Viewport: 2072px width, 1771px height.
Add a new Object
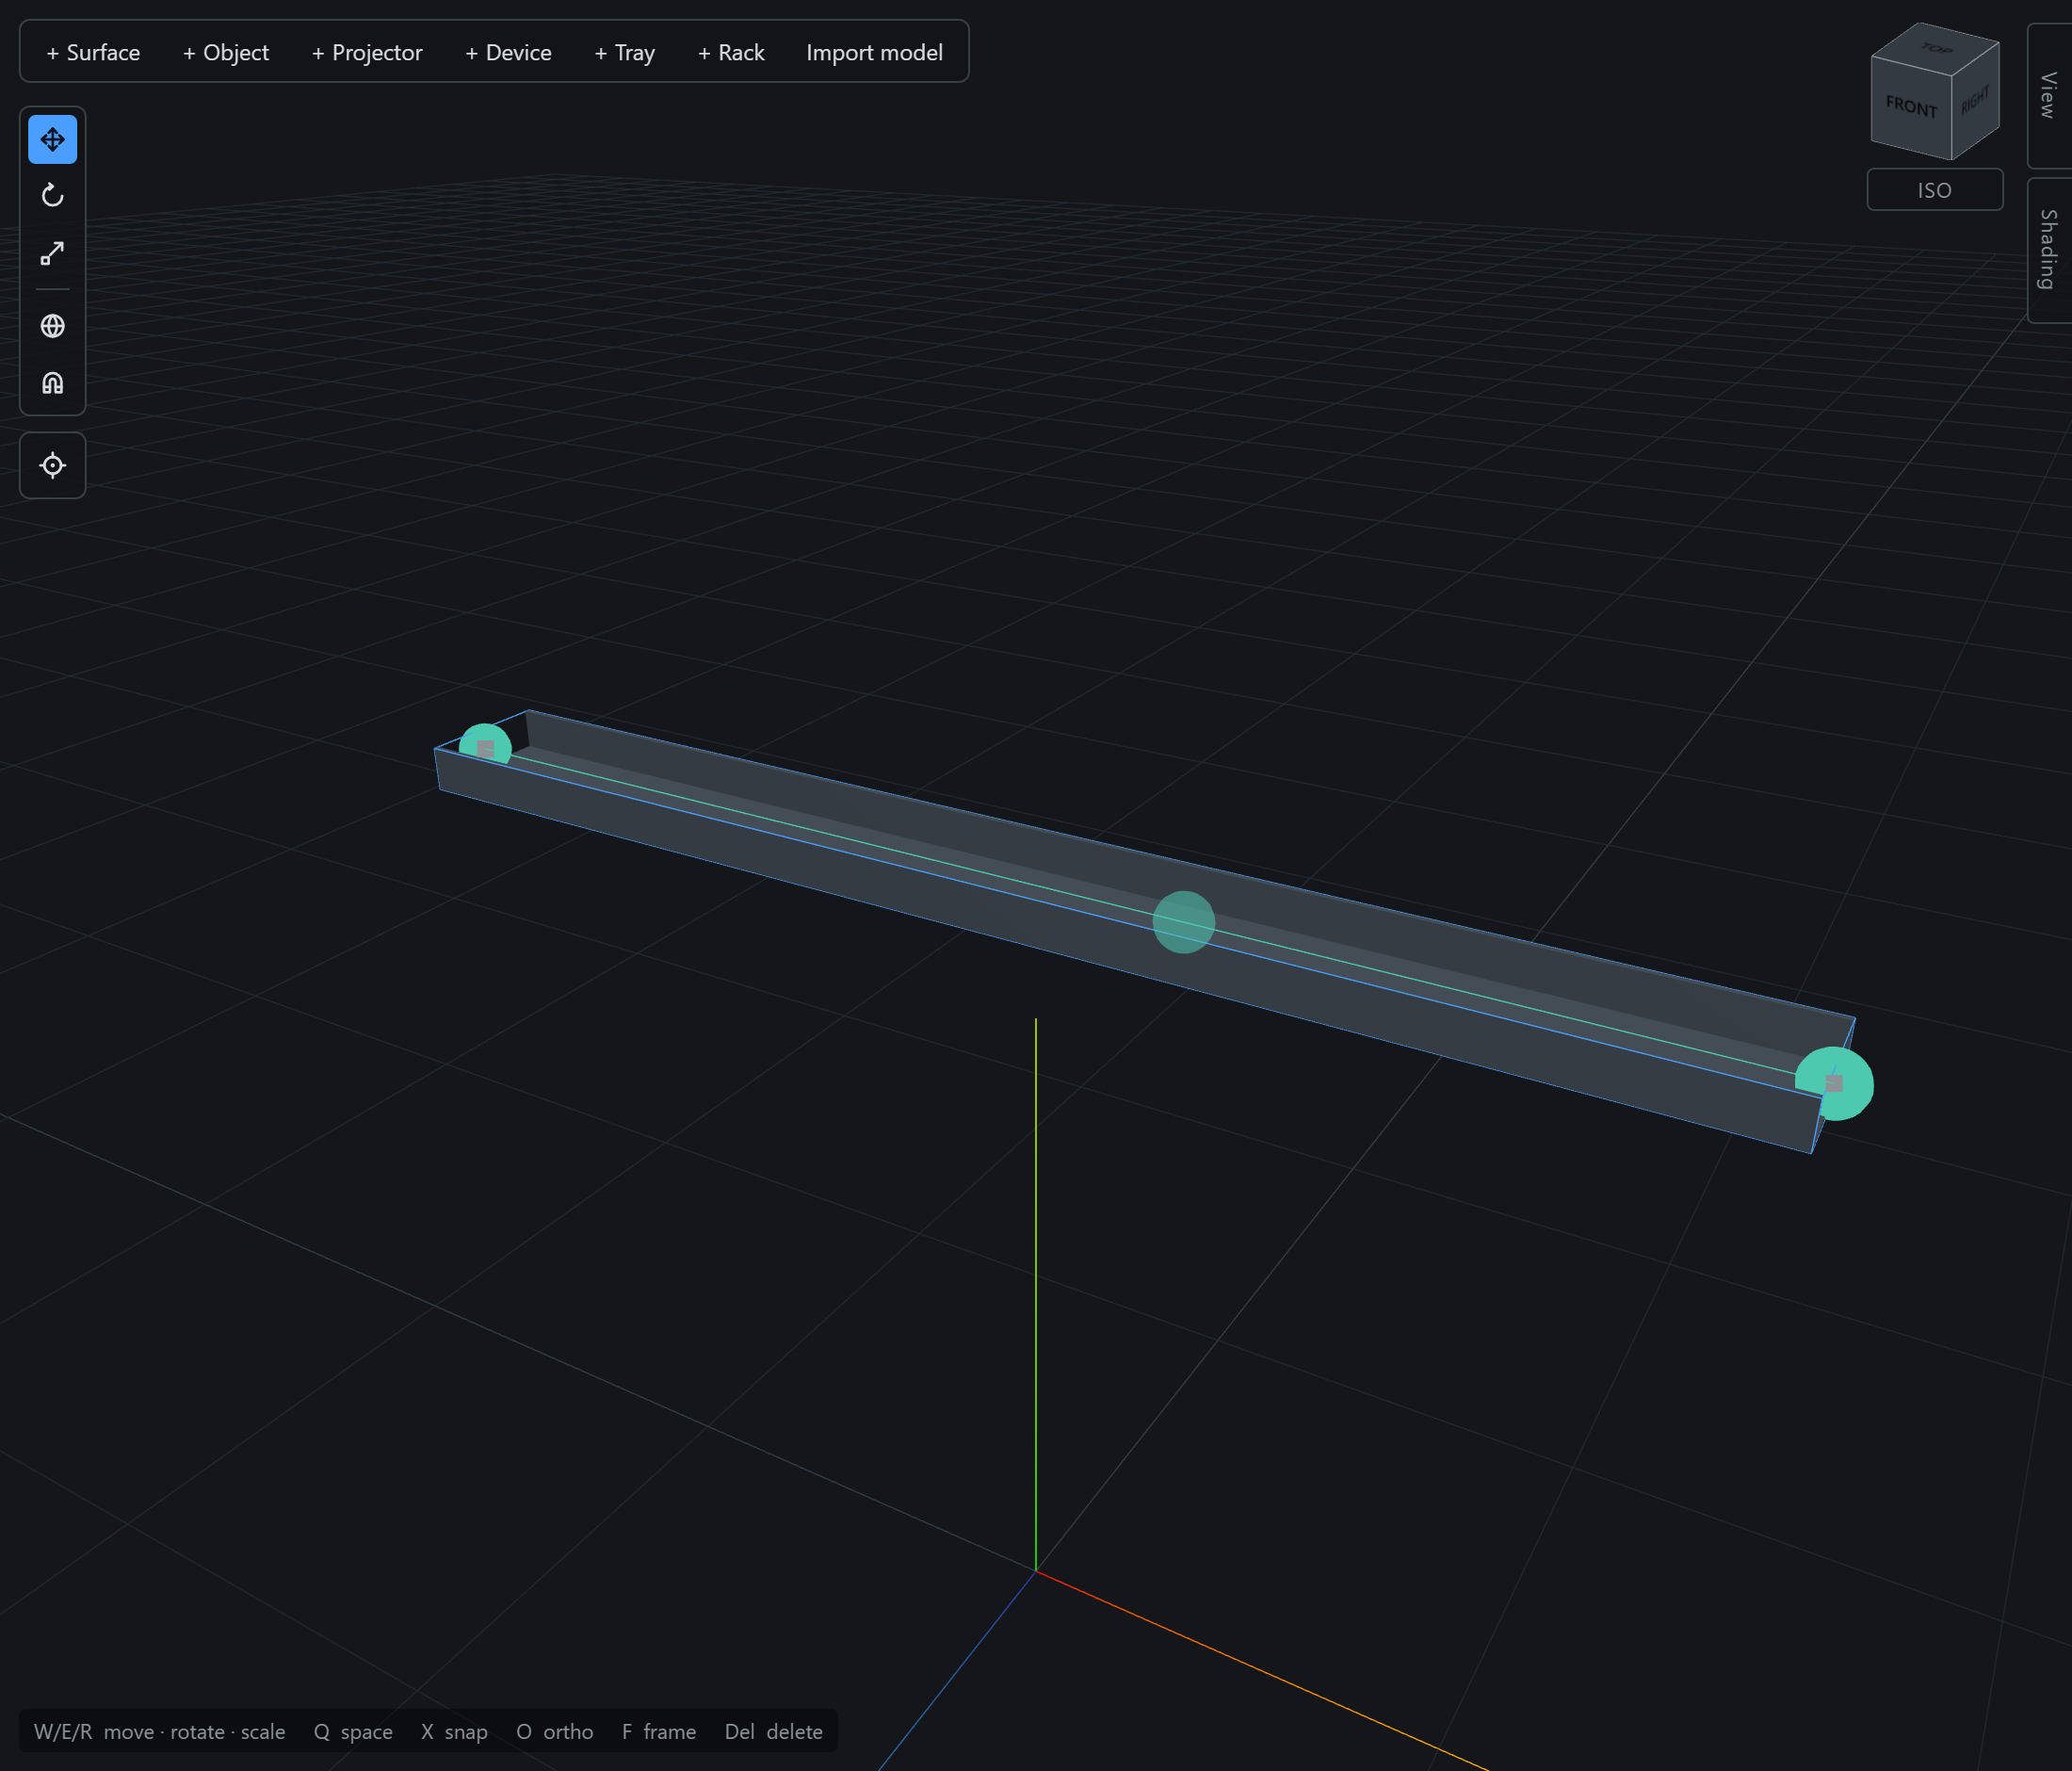click(226, 52)
